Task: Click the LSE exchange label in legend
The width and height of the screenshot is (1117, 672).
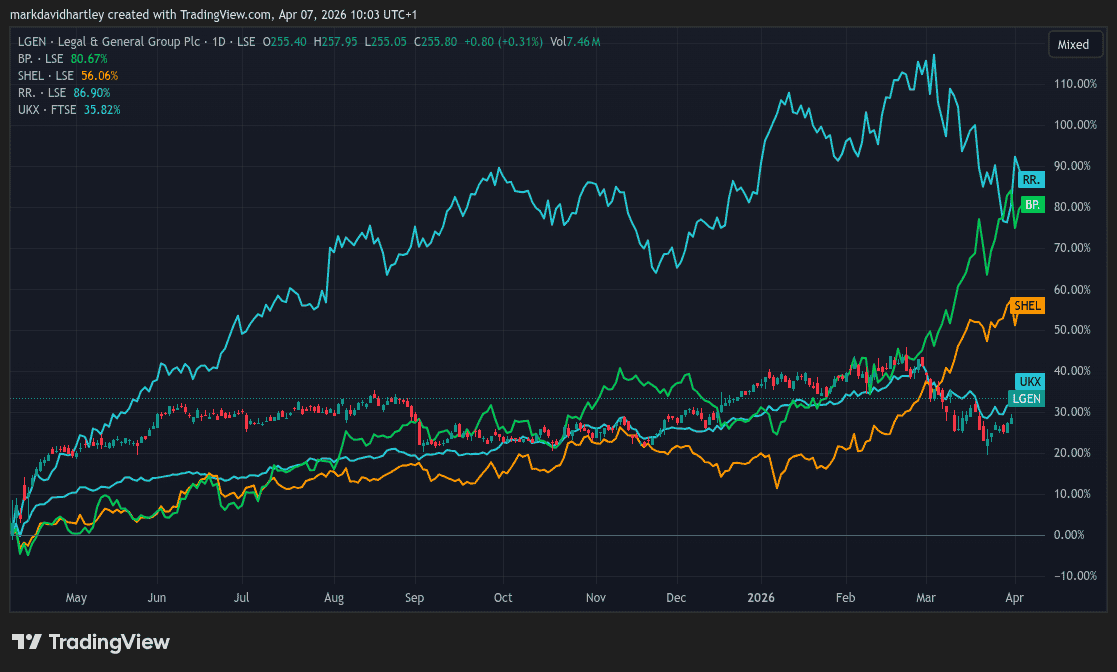Action: click(246, 42)
